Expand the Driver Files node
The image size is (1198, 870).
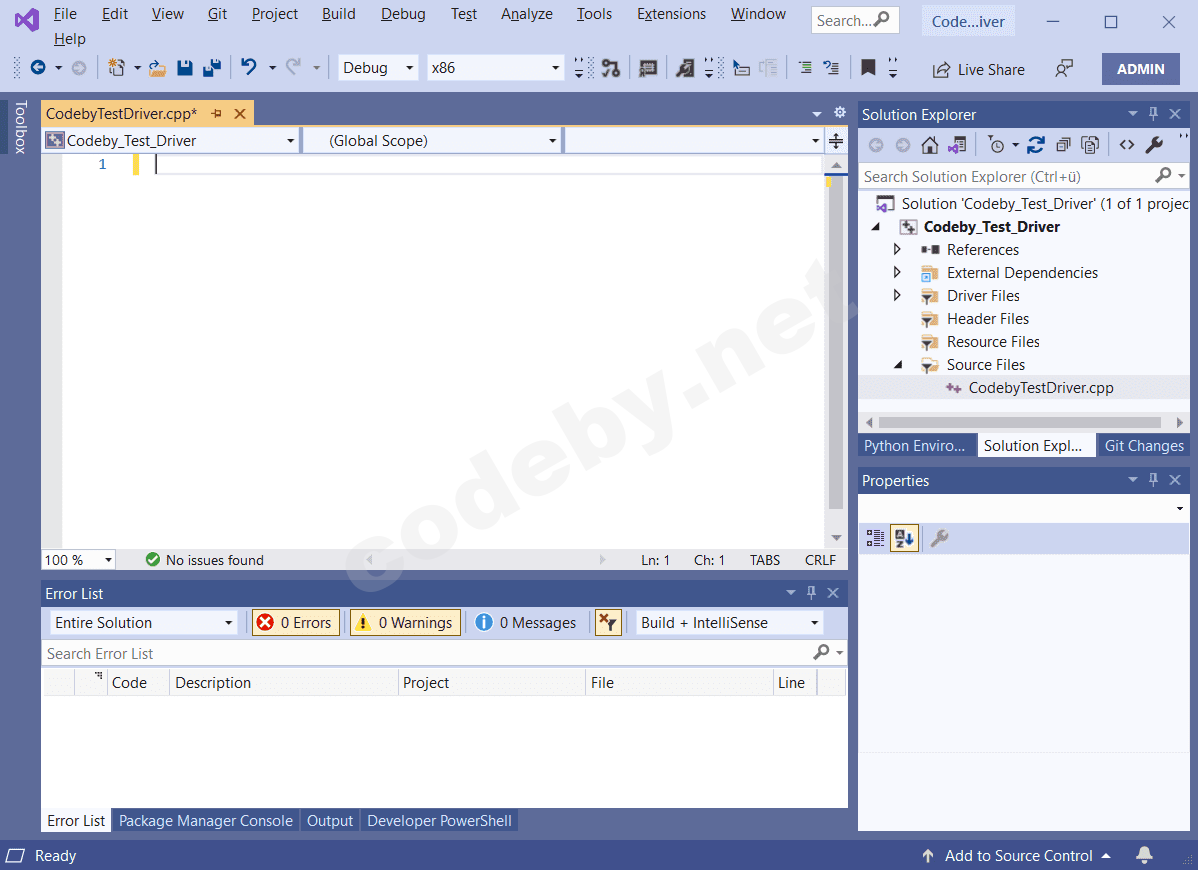(897, 296)
